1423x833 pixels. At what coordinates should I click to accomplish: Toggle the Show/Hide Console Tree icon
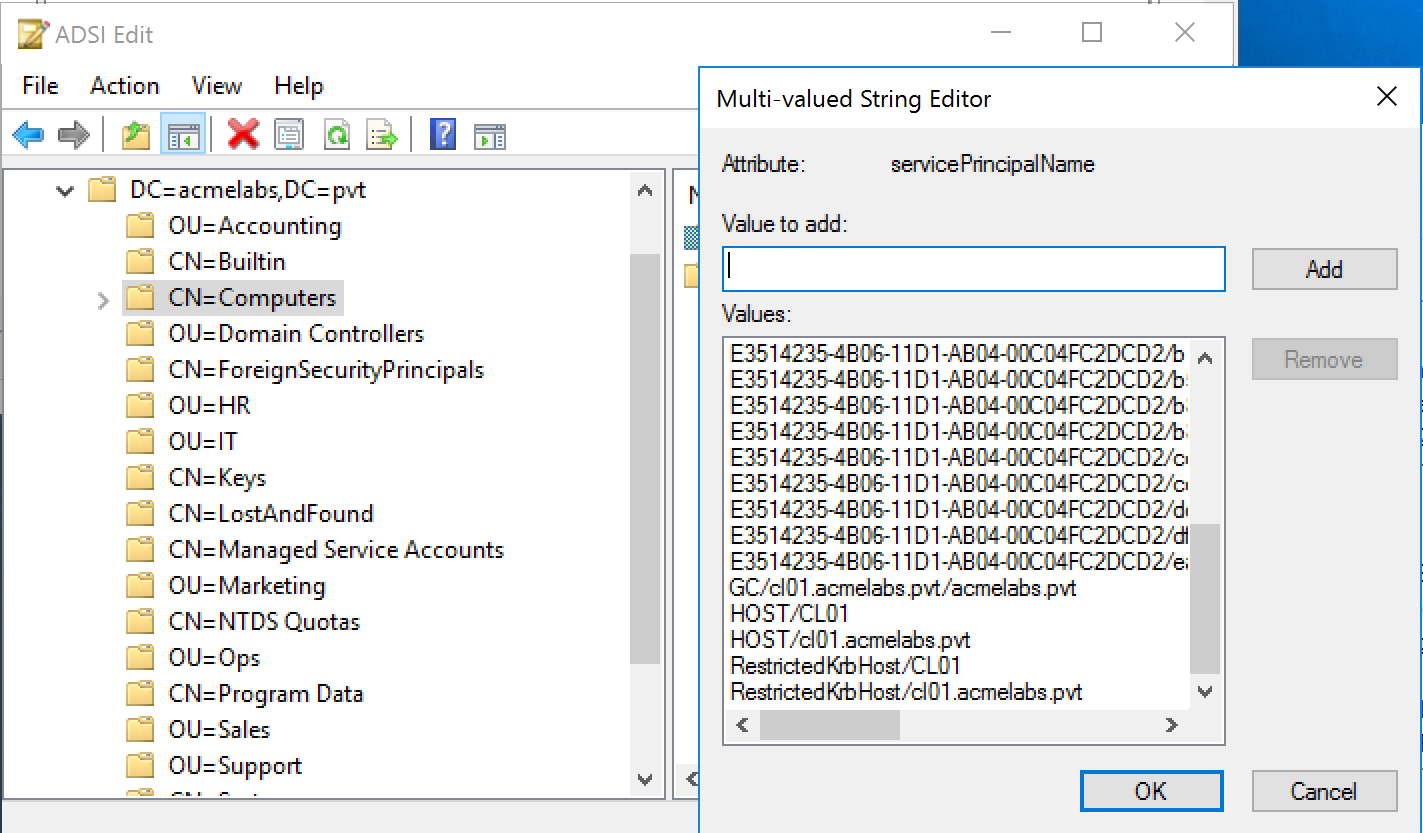pos(182,134)
